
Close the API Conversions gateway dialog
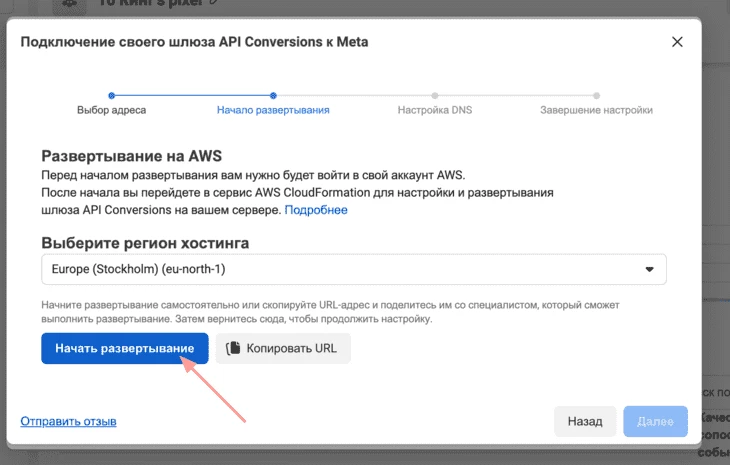[677, 42]
